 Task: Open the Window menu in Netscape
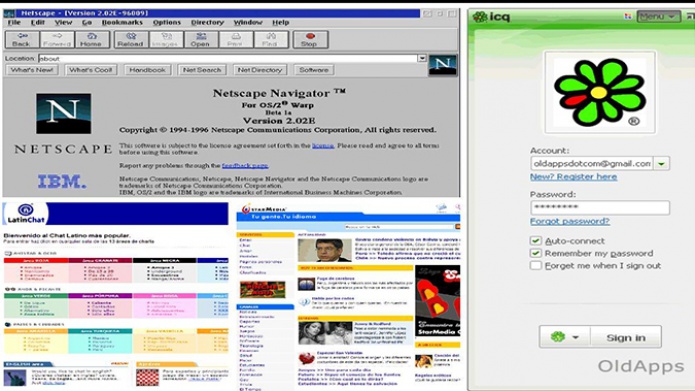(248, 22)
